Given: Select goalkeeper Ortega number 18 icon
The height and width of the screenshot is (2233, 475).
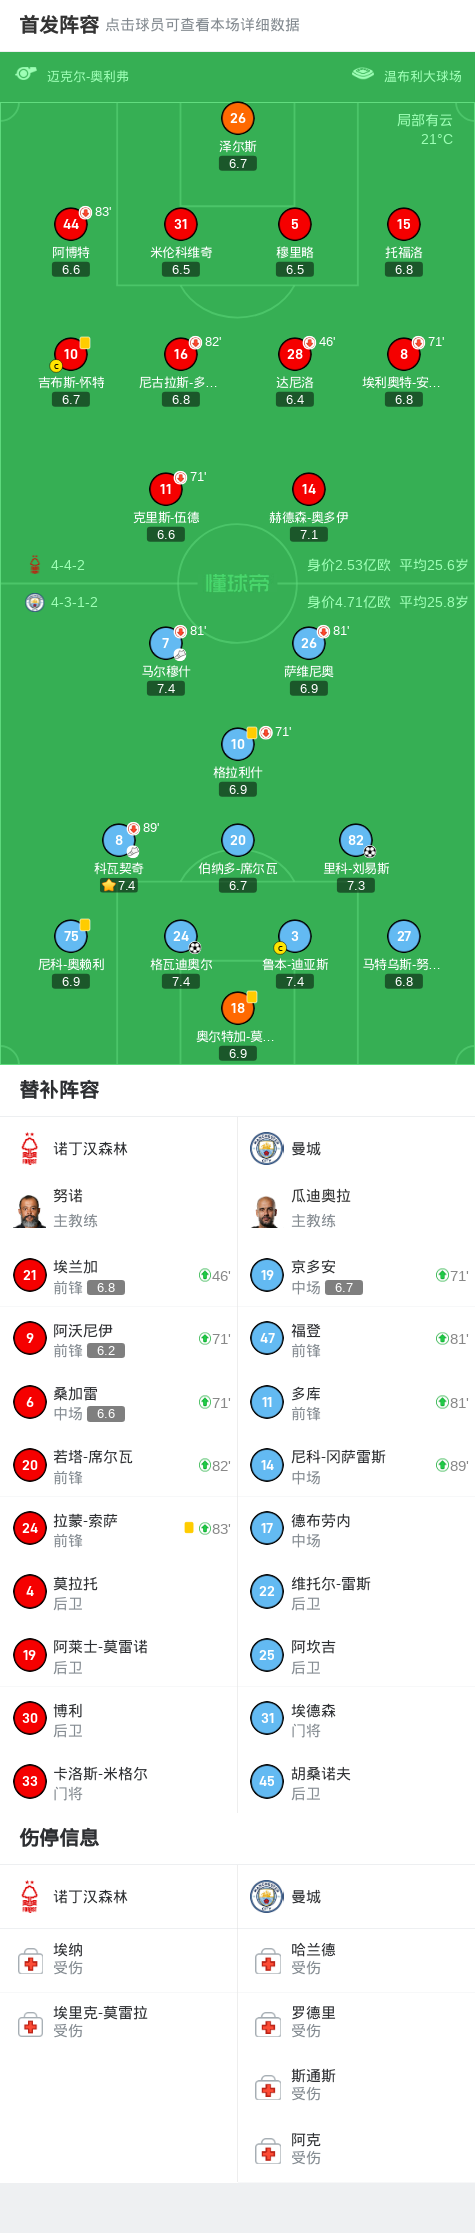Looking at the screenshot, I should point(238,1008).
